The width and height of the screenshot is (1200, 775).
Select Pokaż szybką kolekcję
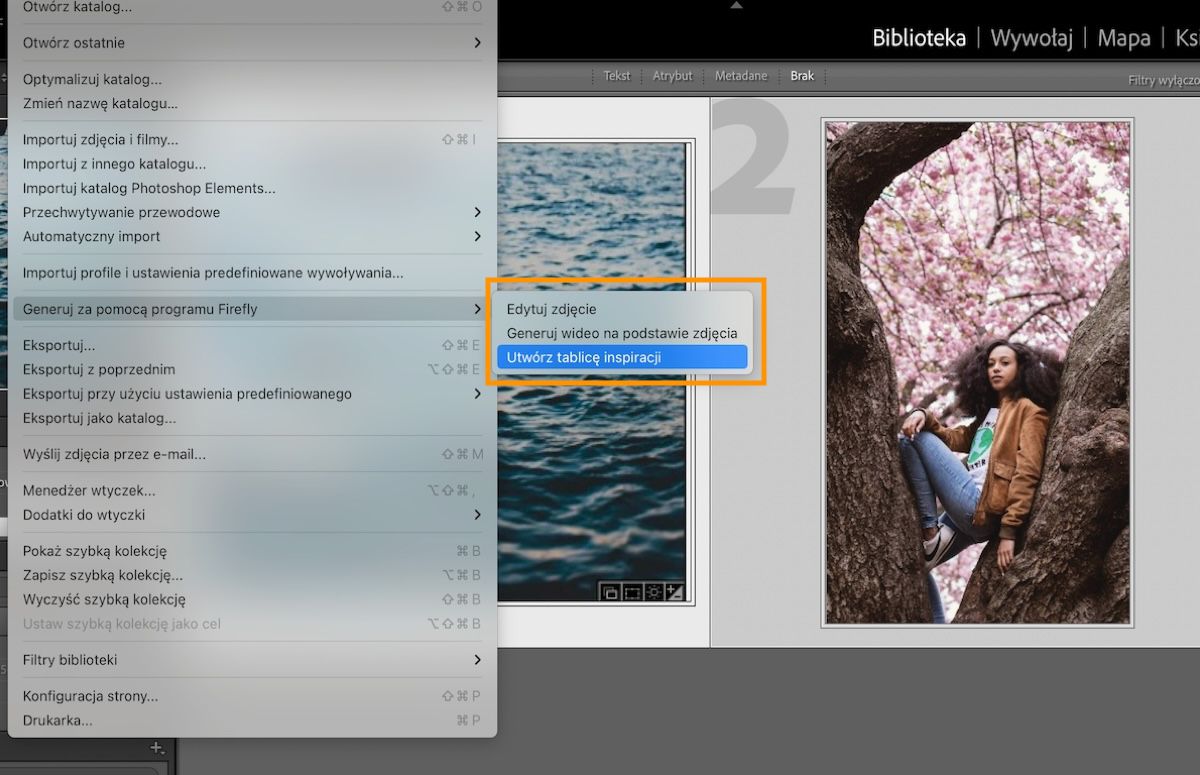click(252, 551)
